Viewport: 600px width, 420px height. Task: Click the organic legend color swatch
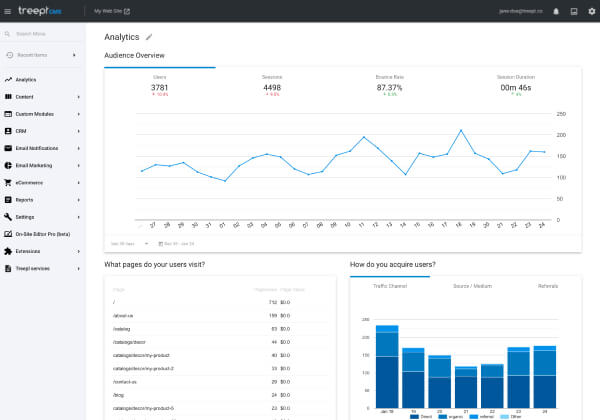coord(442,417)
